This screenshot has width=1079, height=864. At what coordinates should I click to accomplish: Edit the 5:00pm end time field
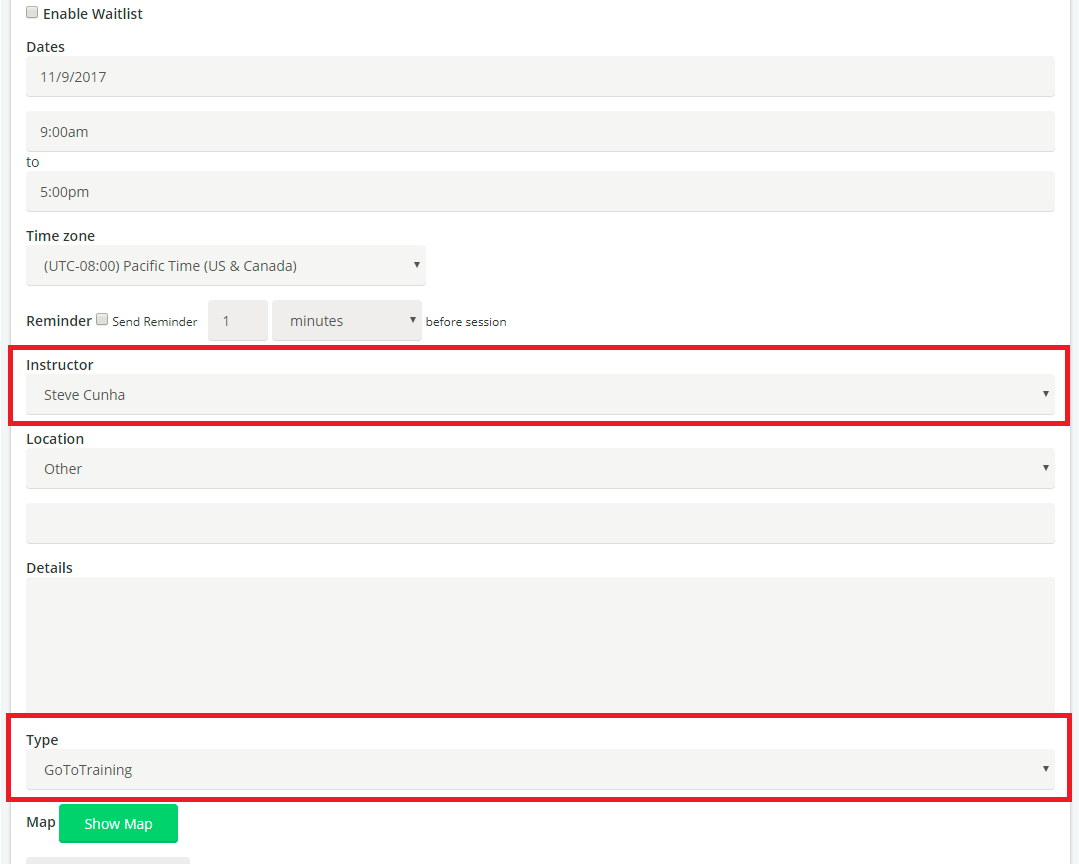(x=540, y=191)
